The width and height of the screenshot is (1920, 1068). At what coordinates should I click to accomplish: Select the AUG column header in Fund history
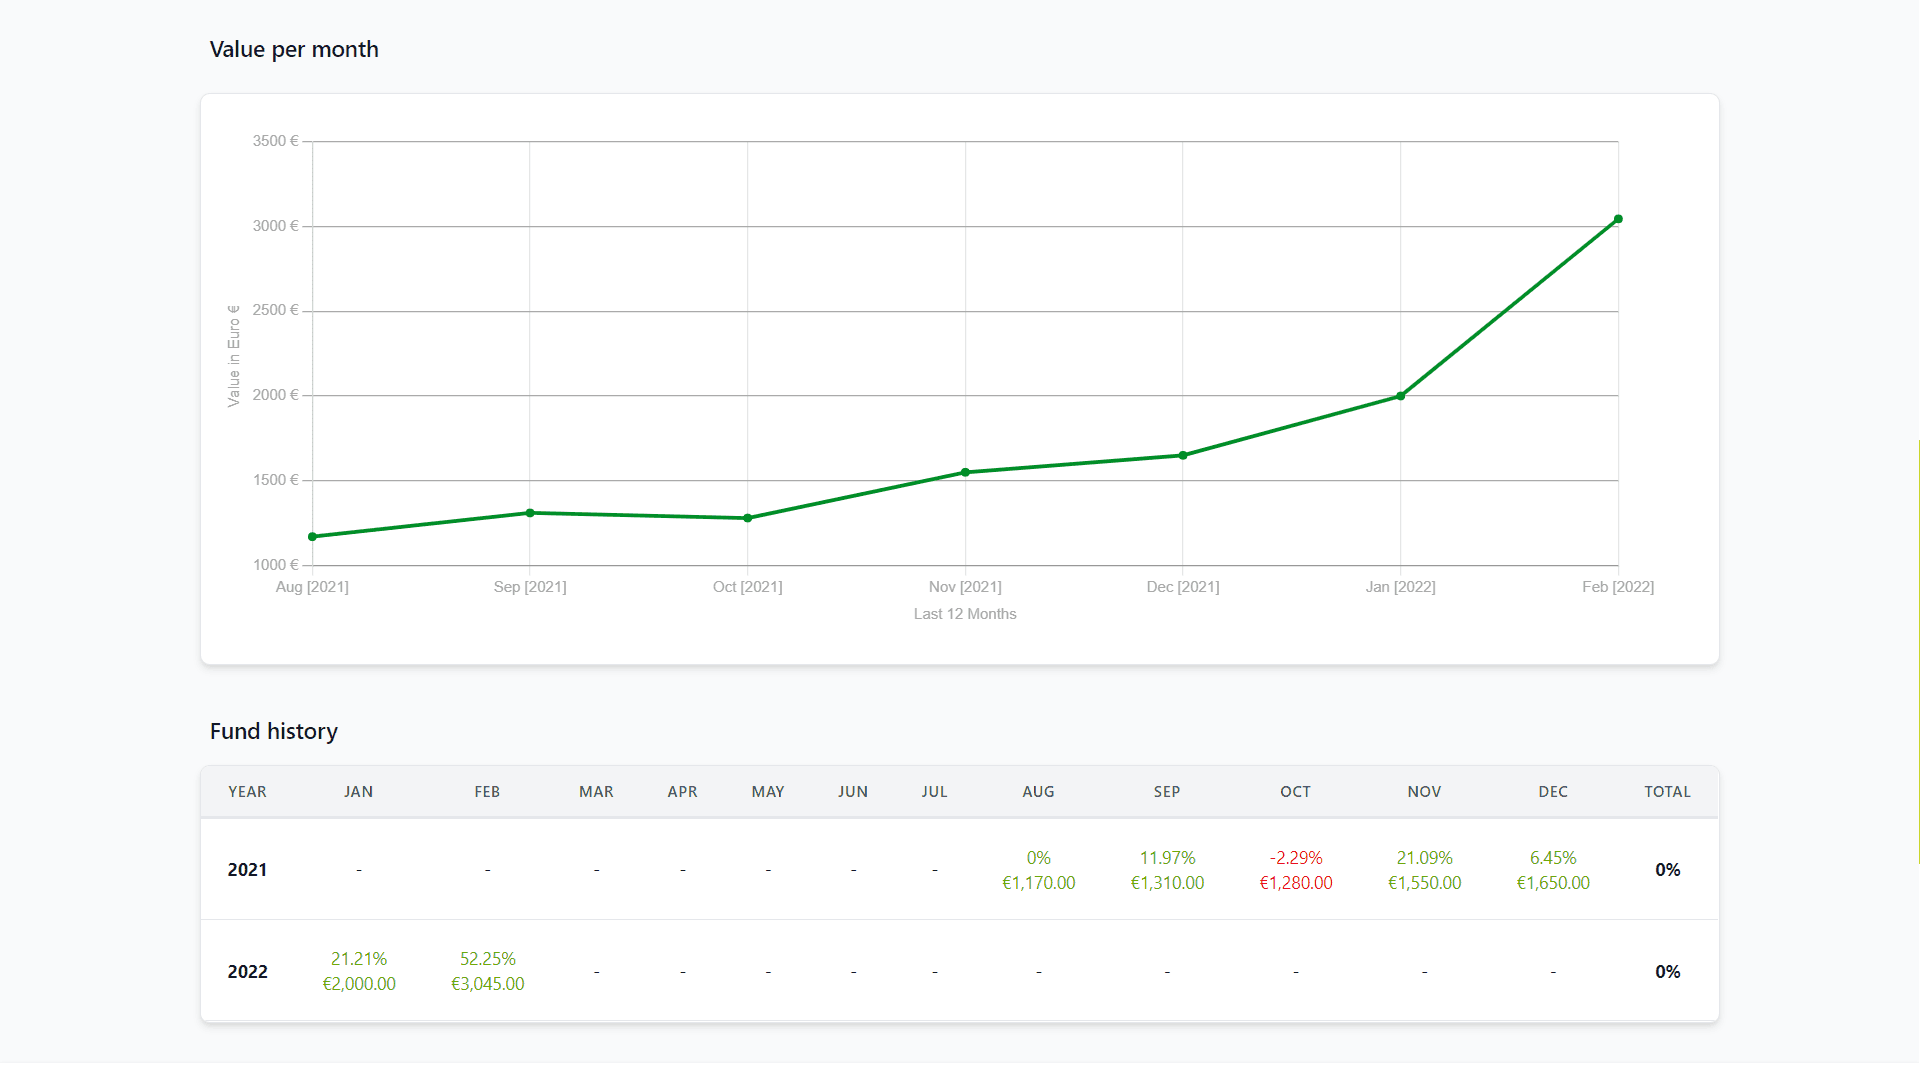coord(1038,792)
